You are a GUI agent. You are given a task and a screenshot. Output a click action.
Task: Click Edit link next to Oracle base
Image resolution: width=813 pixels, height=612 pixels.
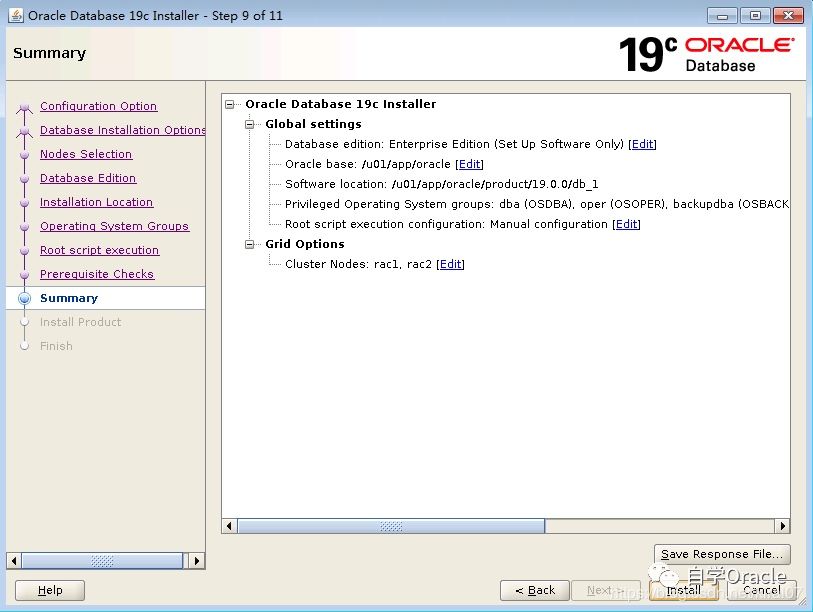point(469,164)
